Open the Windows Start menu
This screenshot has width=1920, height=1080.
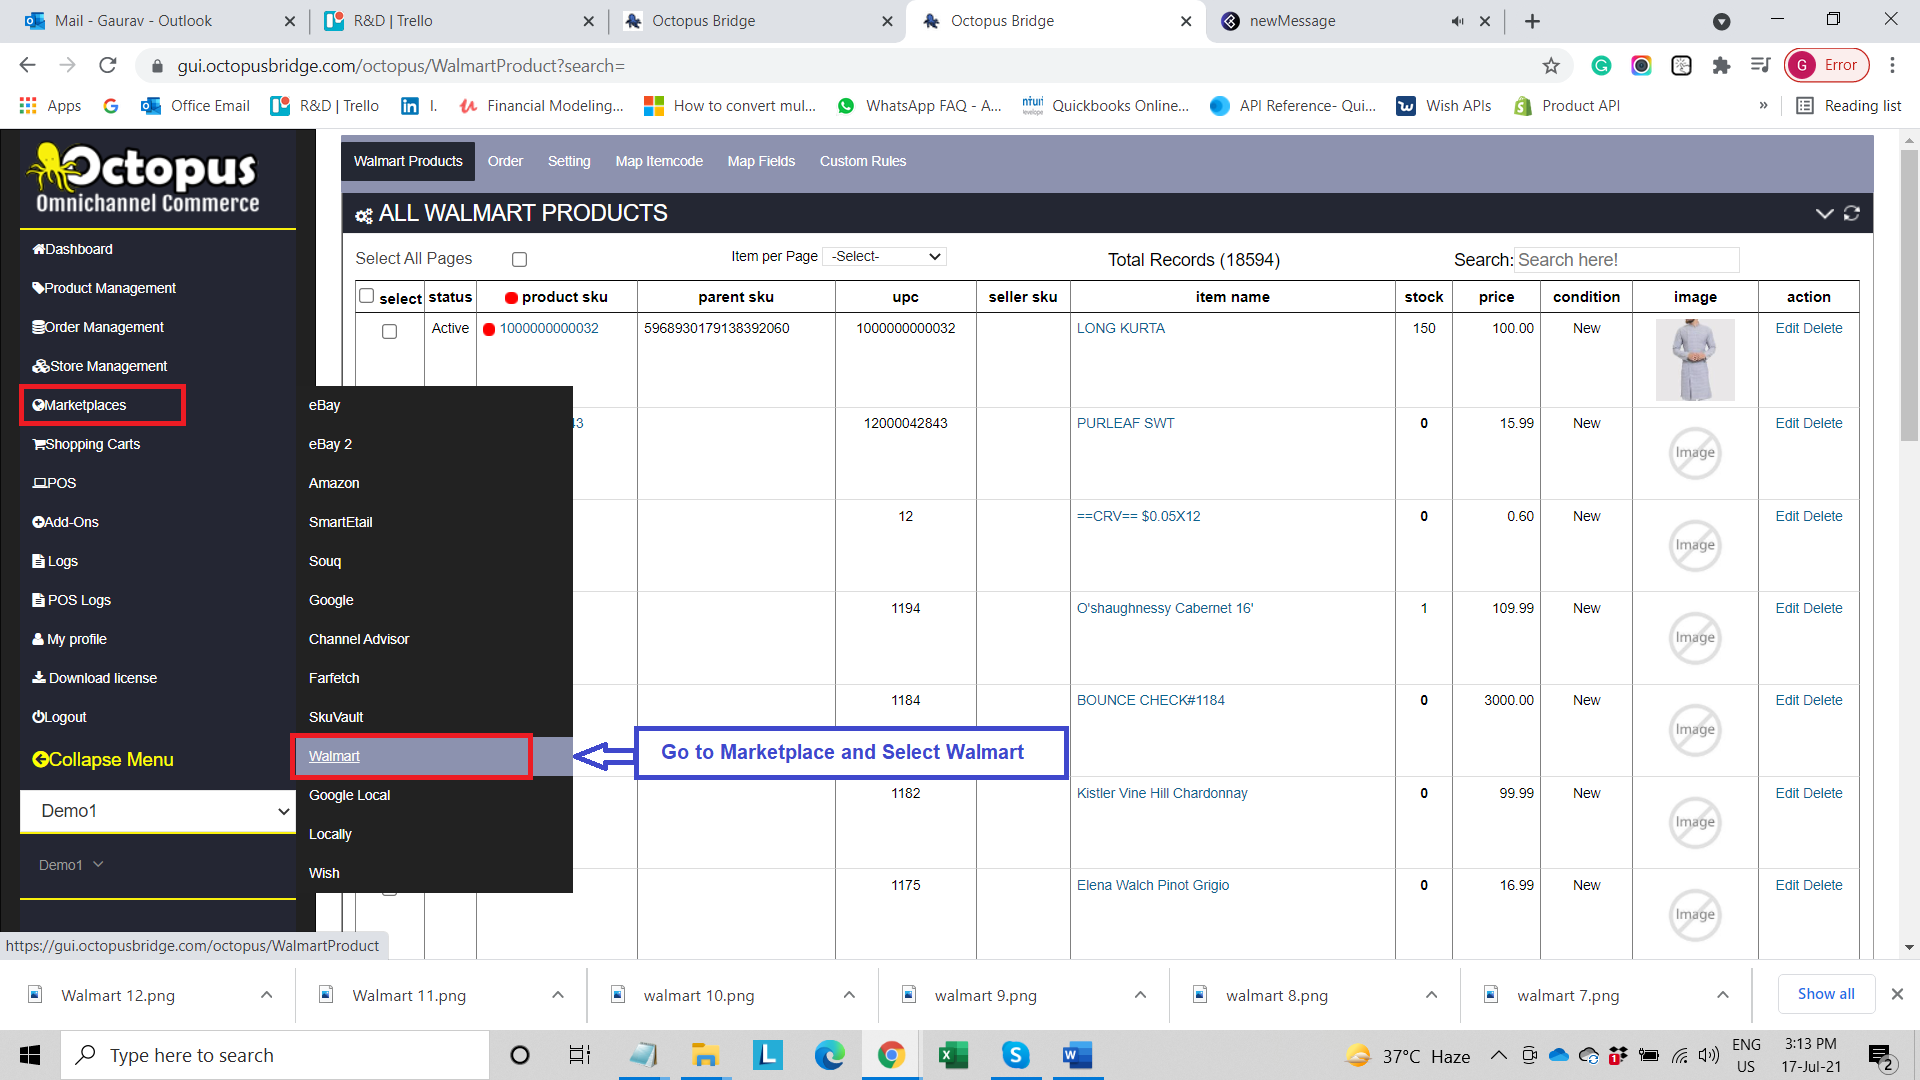(x=30, y=1055)
